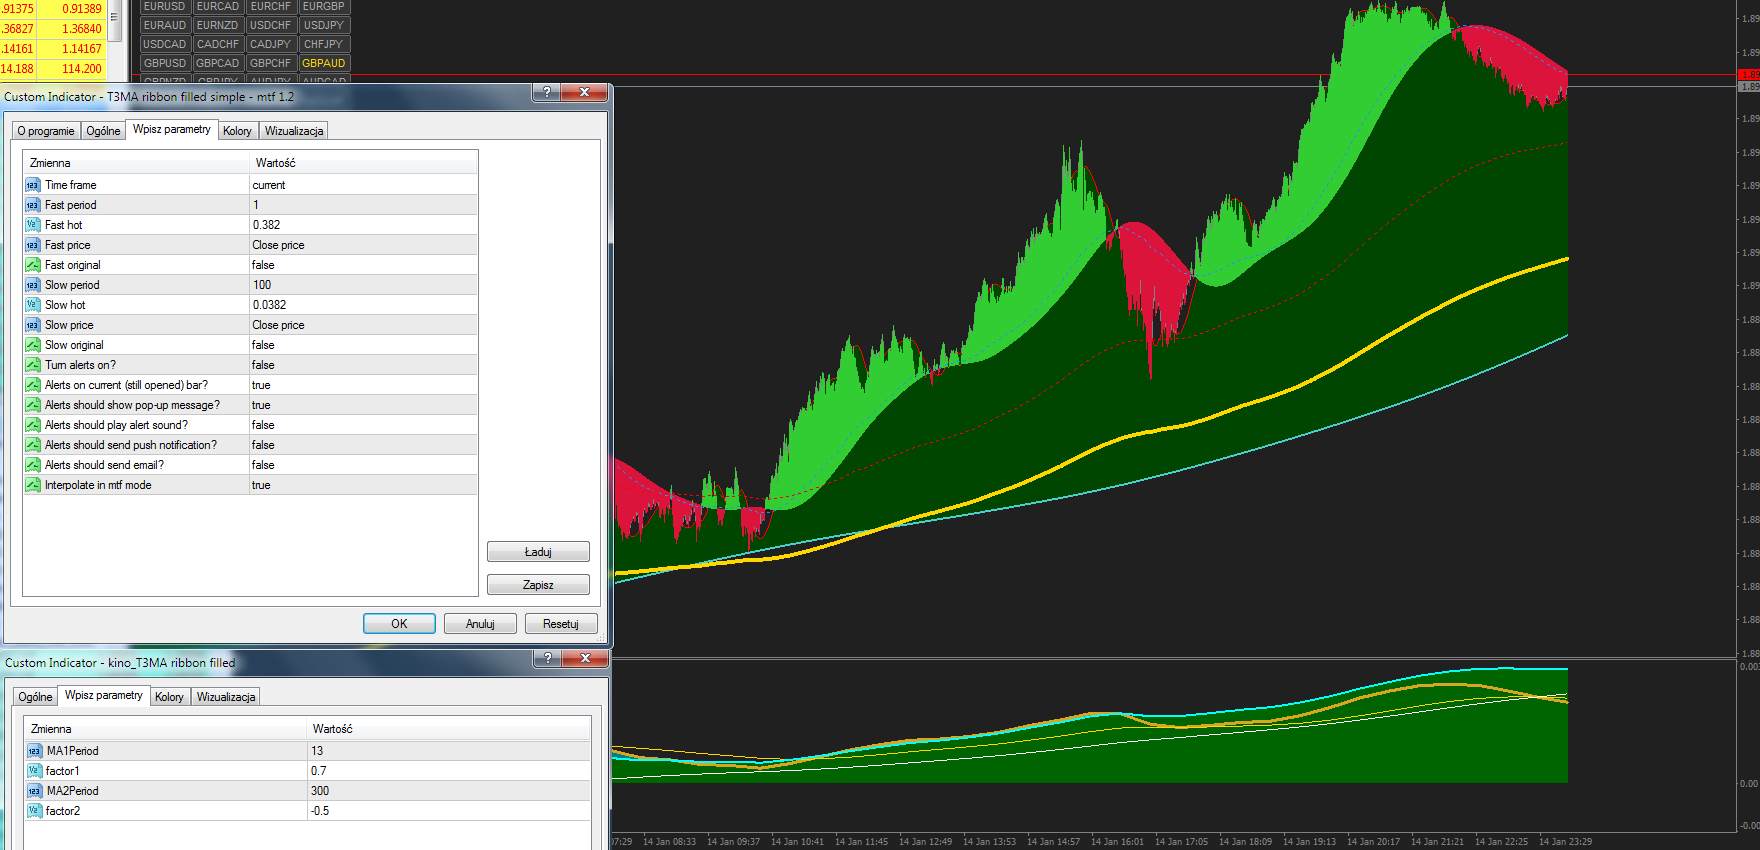Switch chart to the EURUSD symbol button
1760x850 pixels.
165,7
